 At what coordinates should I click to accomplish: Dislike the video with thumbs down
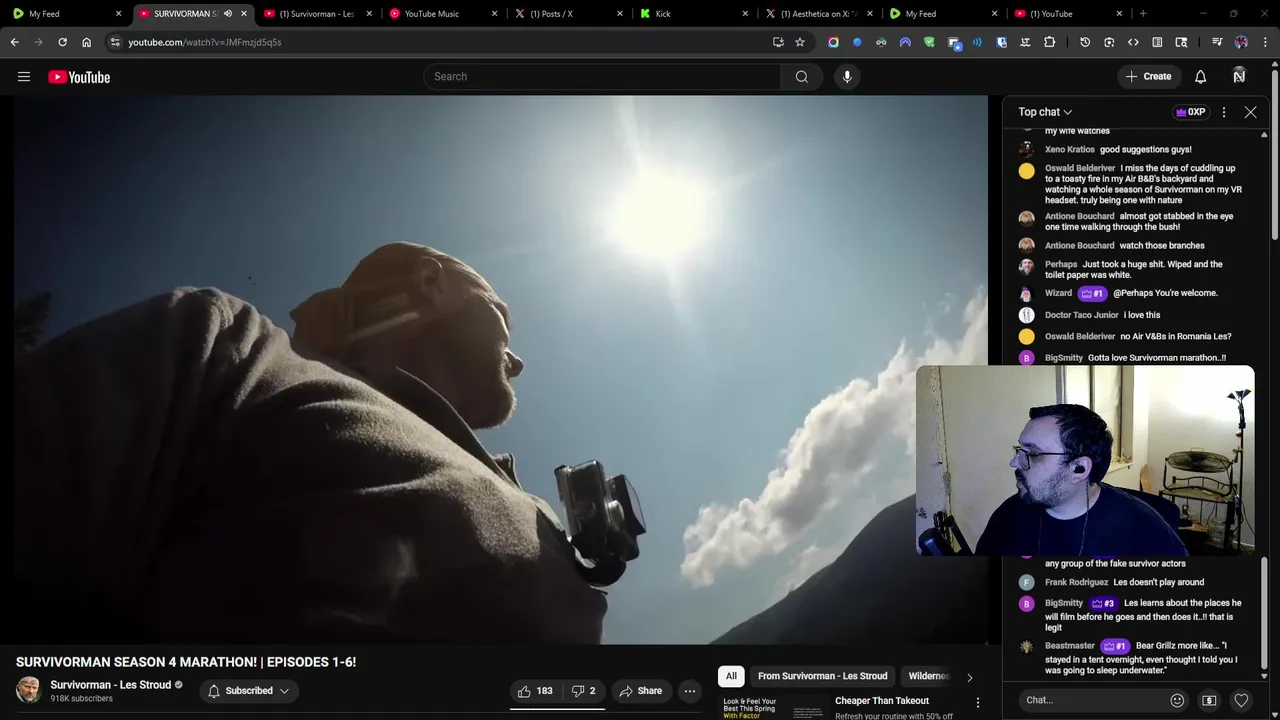click(584, 691)
